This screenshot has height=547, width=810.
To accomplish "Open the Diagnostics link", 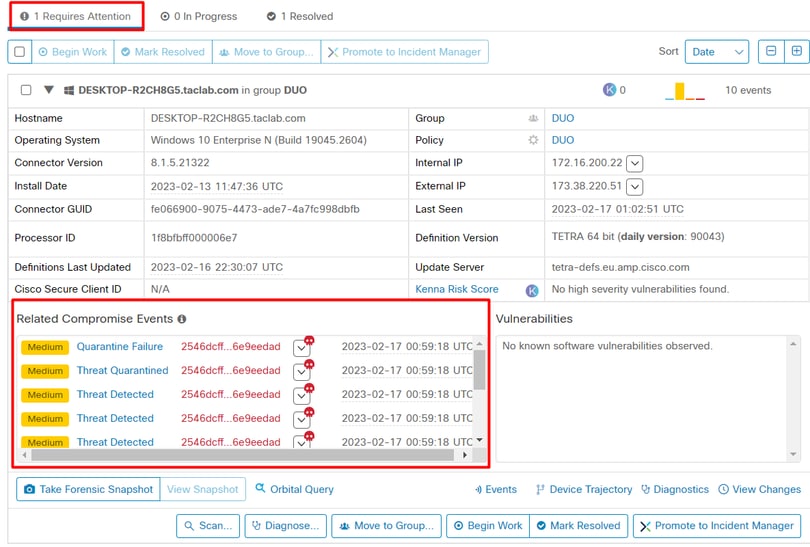I will coord(675,489).
